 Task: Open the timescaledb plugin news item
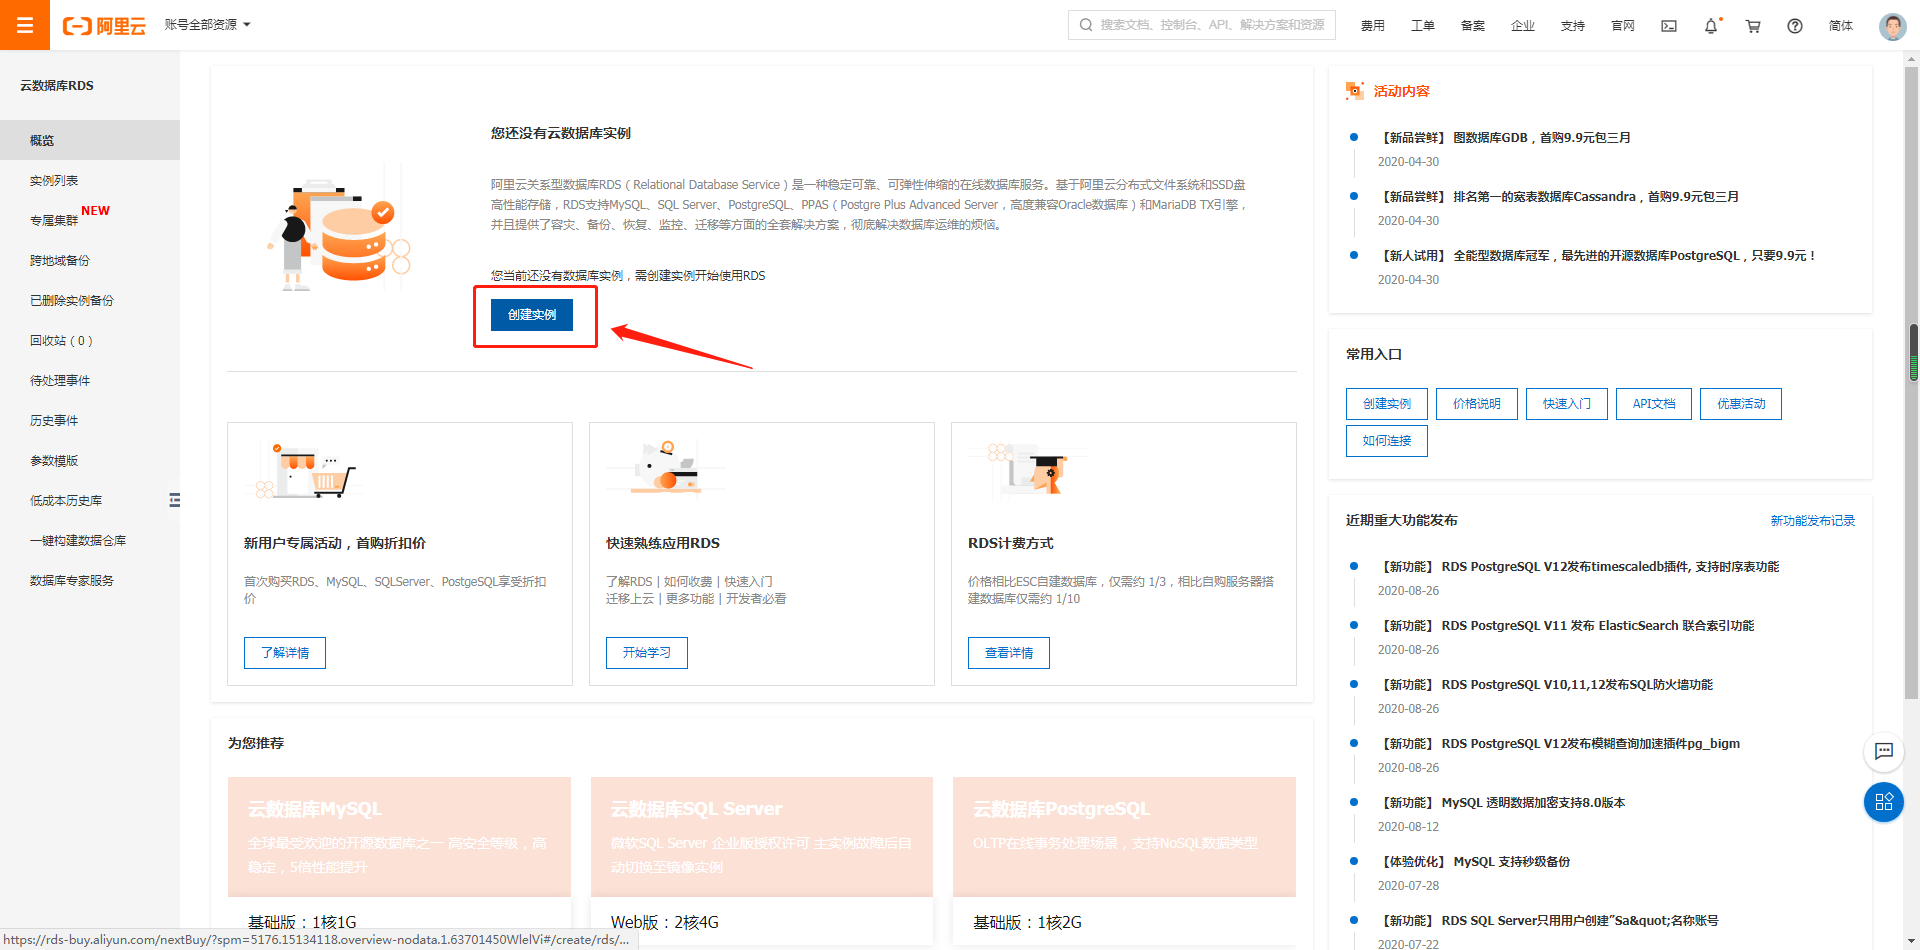pos(1578,567)
